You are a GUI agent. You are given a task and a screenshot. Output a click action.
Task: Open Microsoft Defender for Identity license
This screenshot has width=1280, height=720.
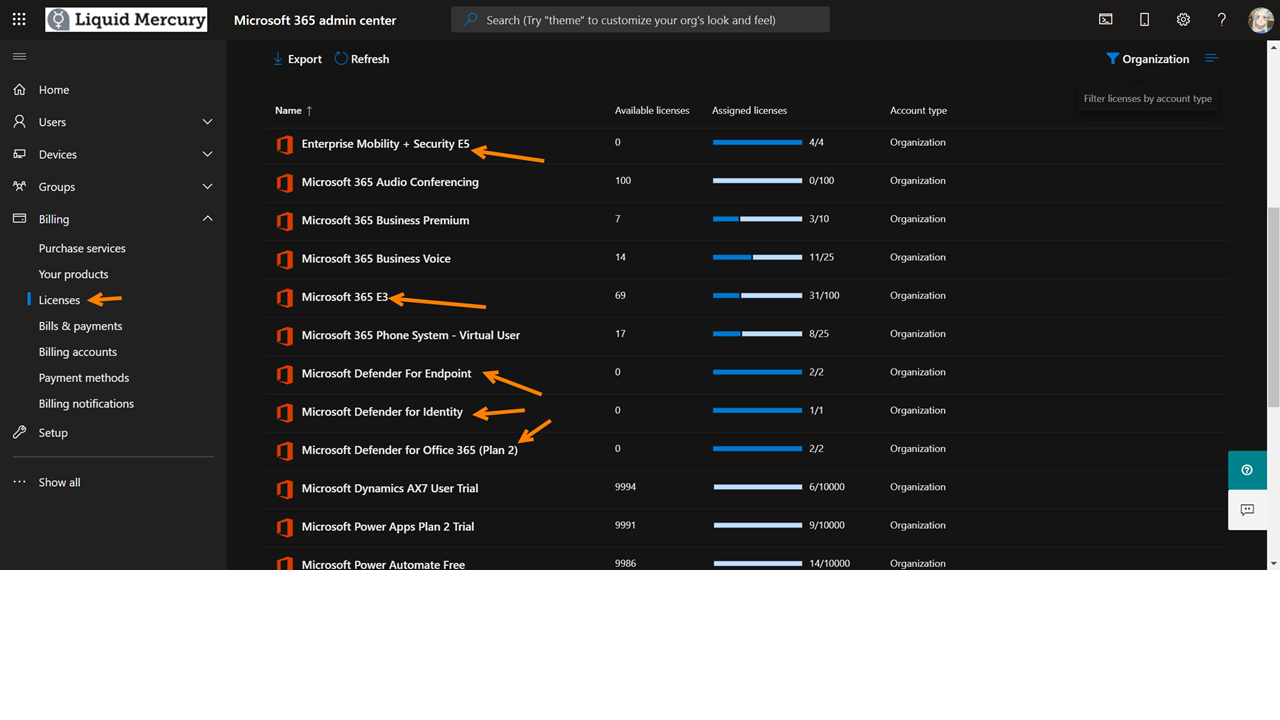382,412
